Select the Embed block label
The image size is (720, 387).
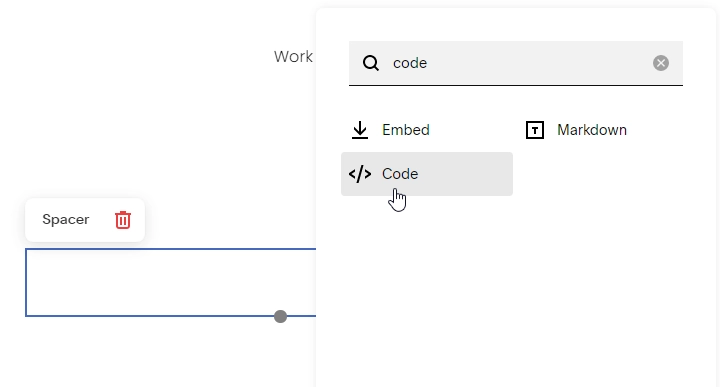406,130
